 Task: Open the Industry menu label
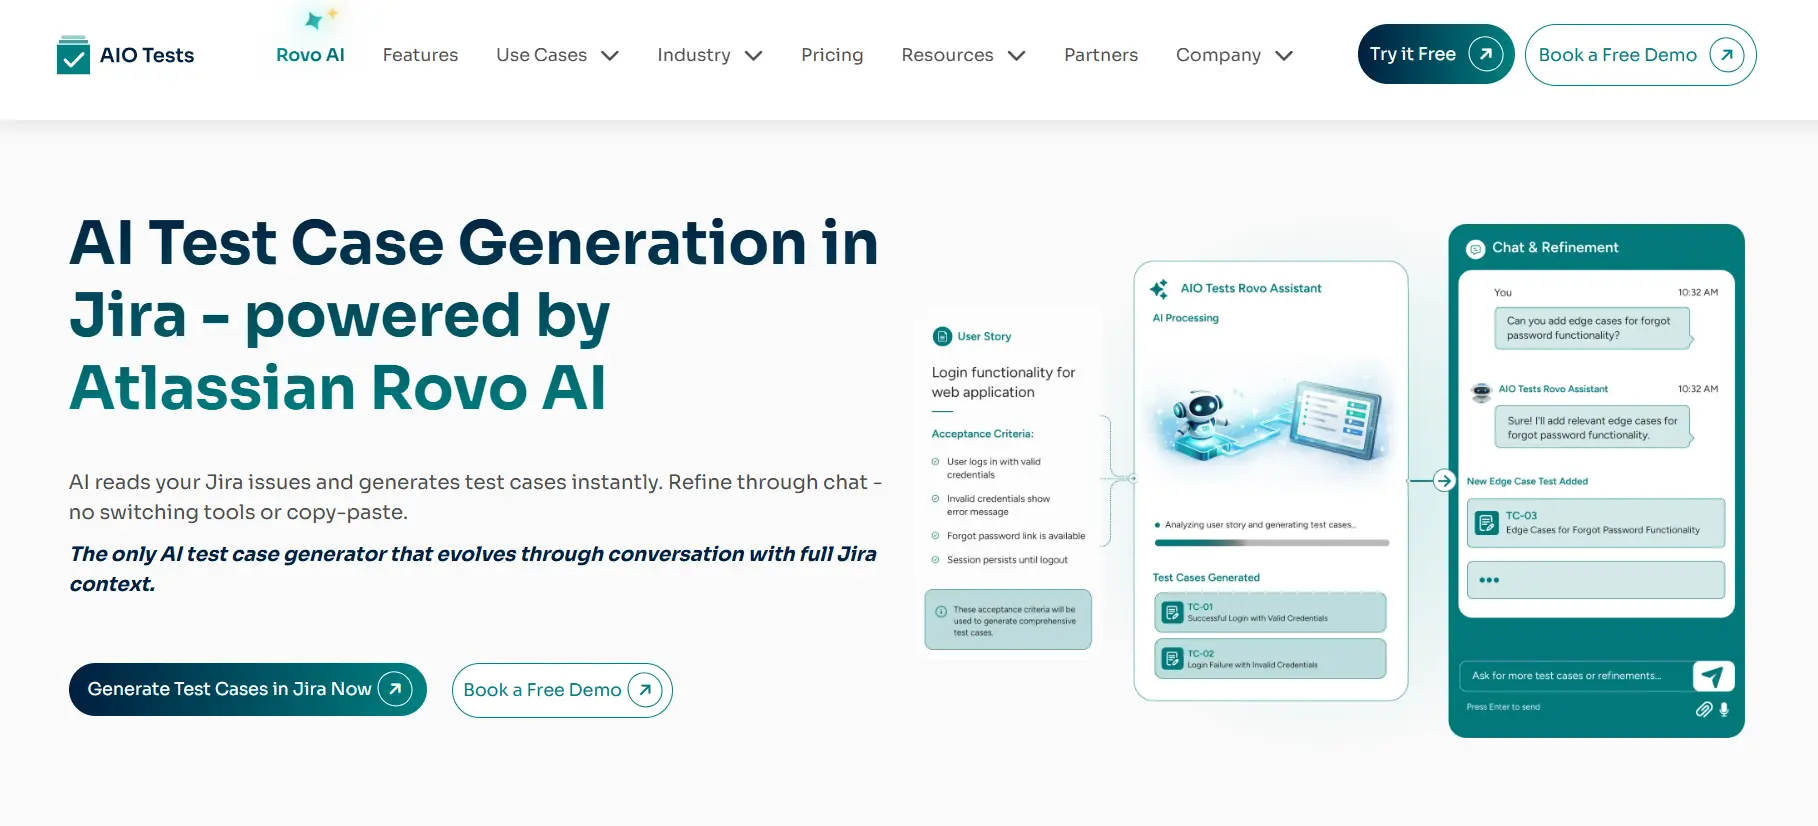pyautogui.click(x=694, y=55)
